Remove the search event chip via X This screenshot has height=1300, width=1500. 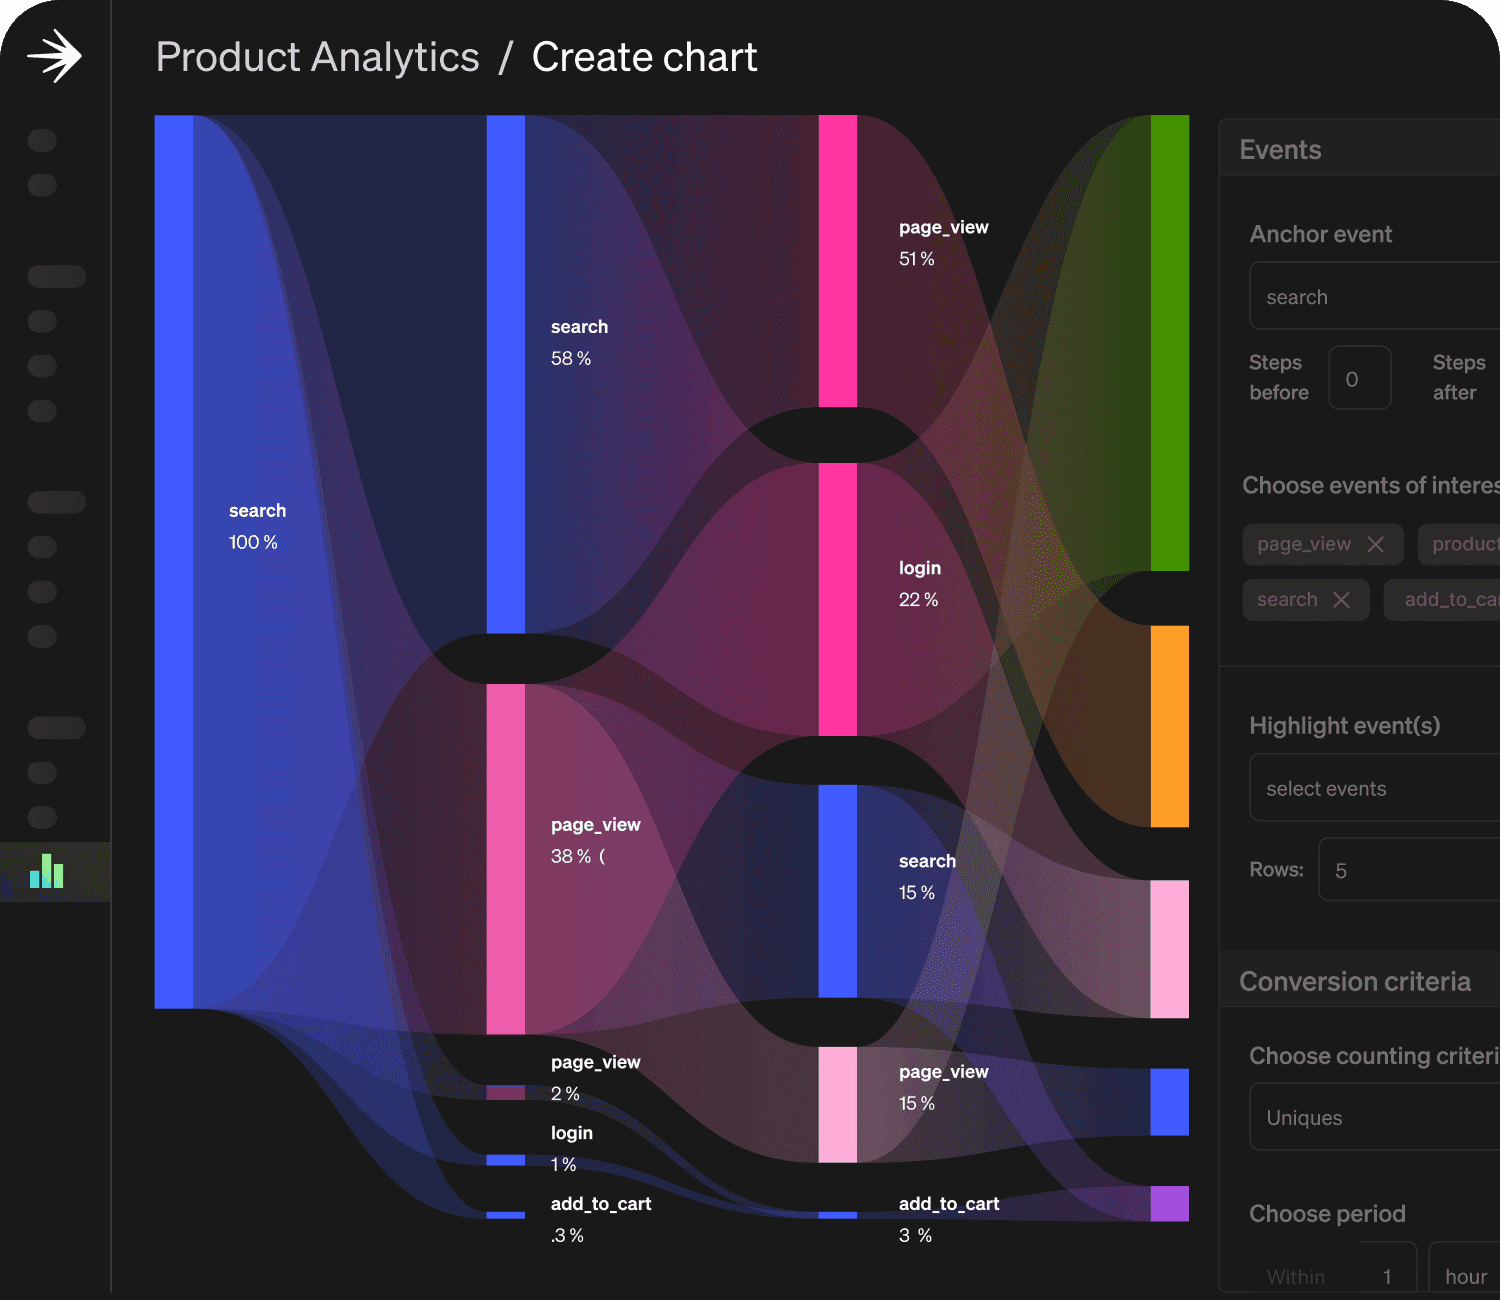click(x=1342, y=600)
